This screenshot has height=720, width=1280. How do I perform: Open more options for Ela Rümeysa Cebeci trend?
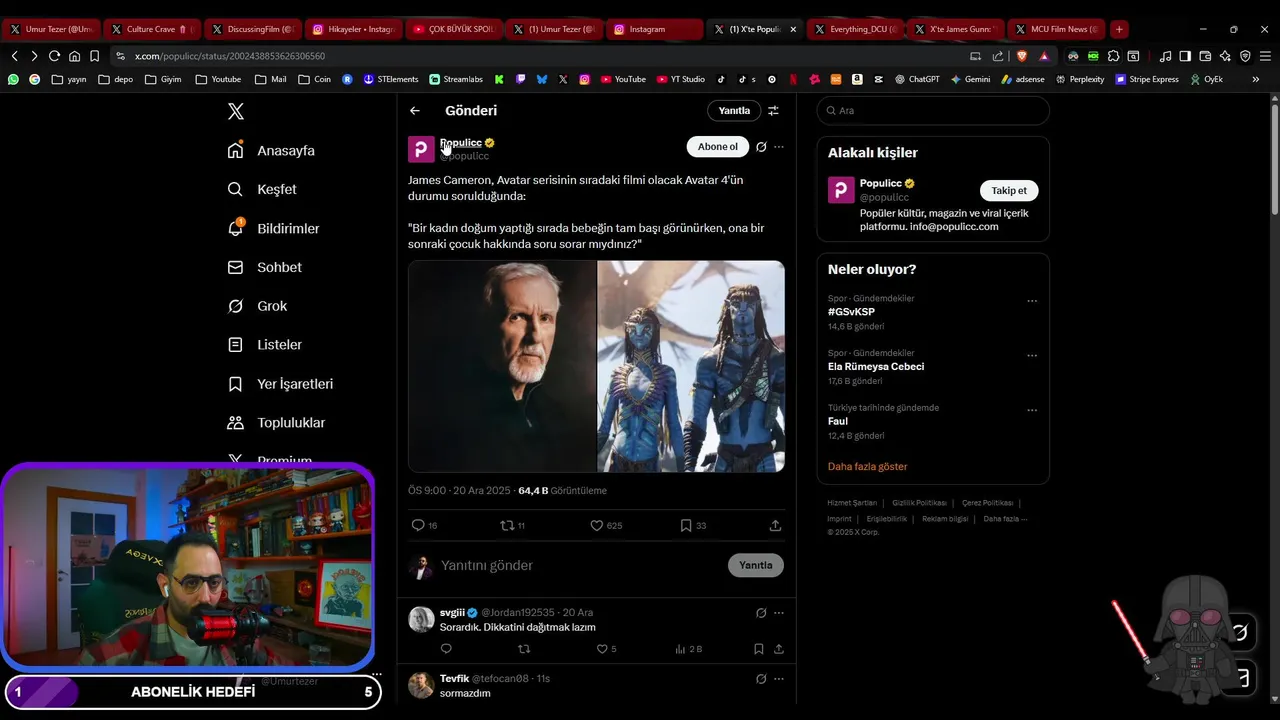1032,355
